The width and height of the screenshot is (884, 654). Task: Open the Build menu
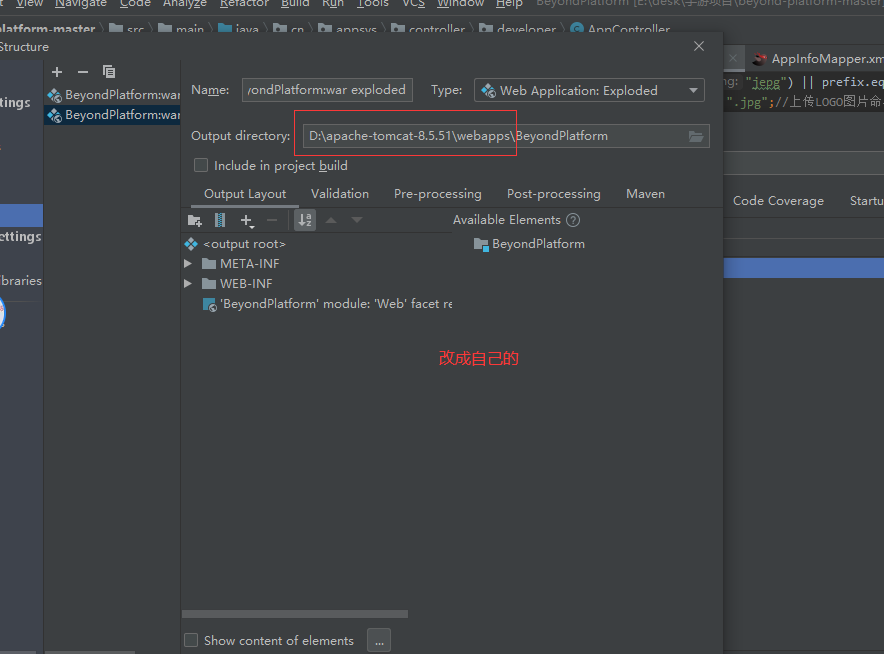(x=295, y=3)
